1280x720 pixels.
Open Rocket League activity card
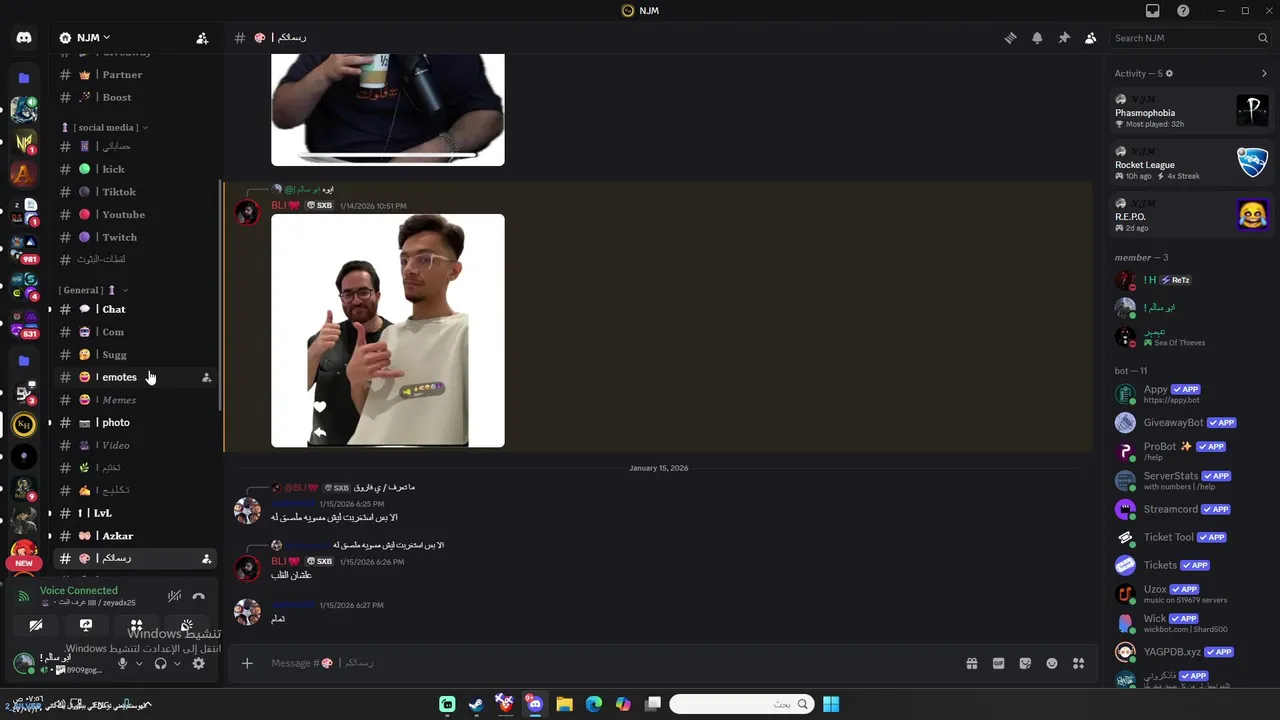coord(1191,162)
